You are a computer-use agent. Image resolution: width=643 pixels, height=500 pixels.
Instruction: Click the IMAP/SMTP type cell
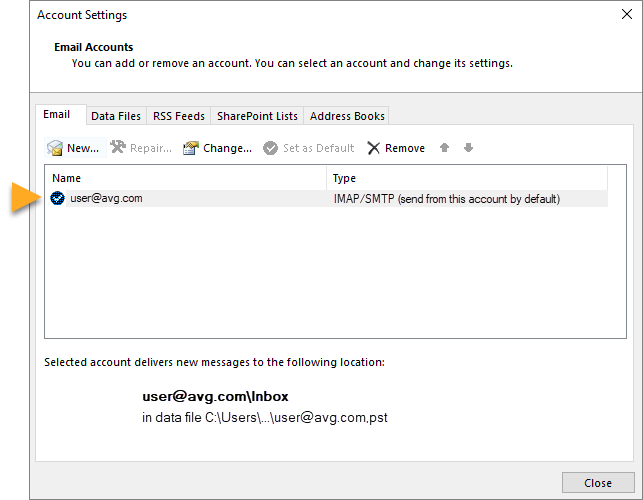tap(446, 199)
